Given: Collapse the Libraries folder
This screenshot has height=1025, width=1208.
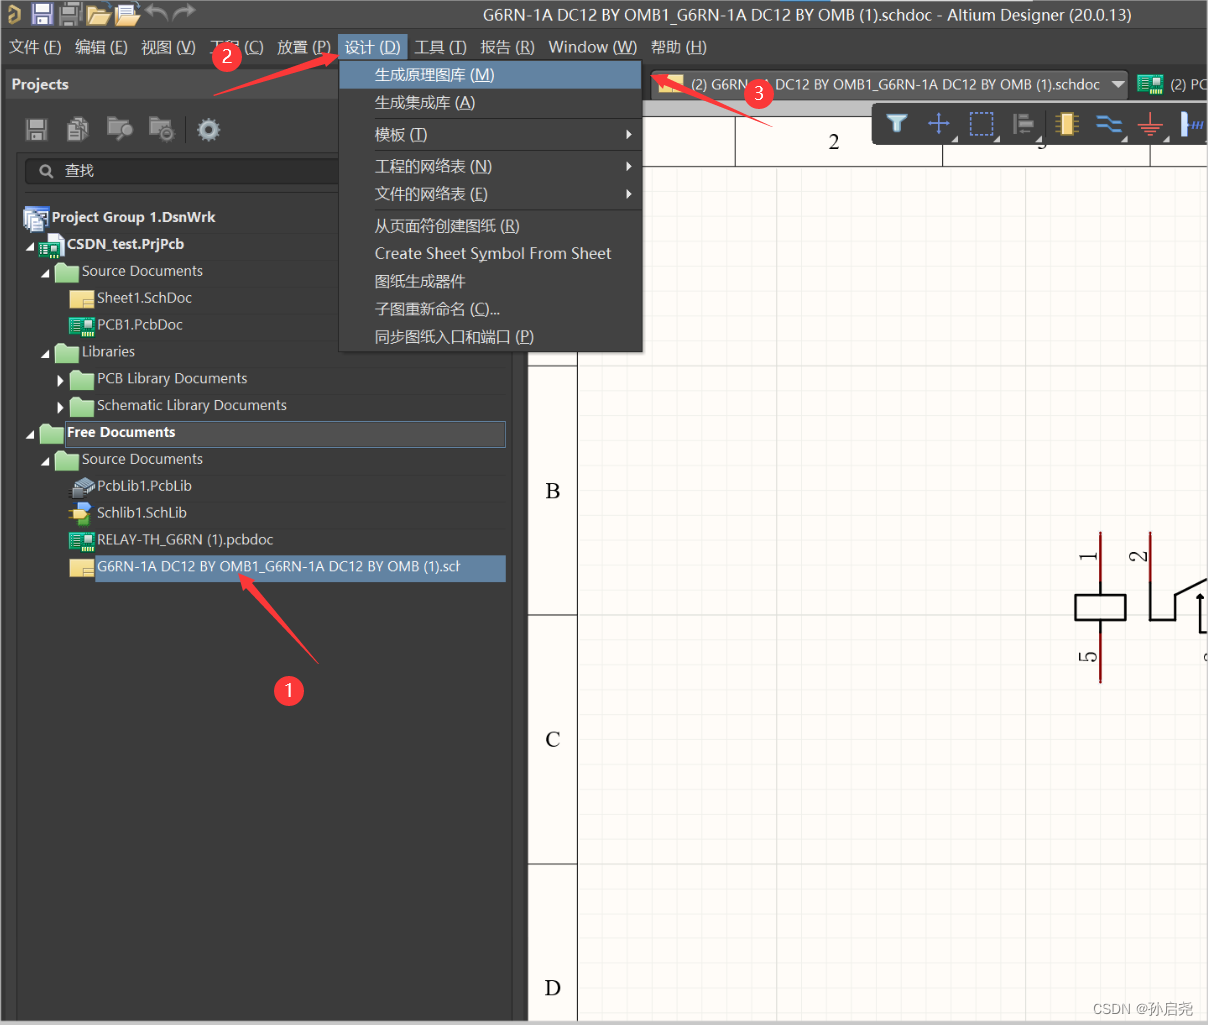Looking at the screenshot, I should (x=45, y=354).
